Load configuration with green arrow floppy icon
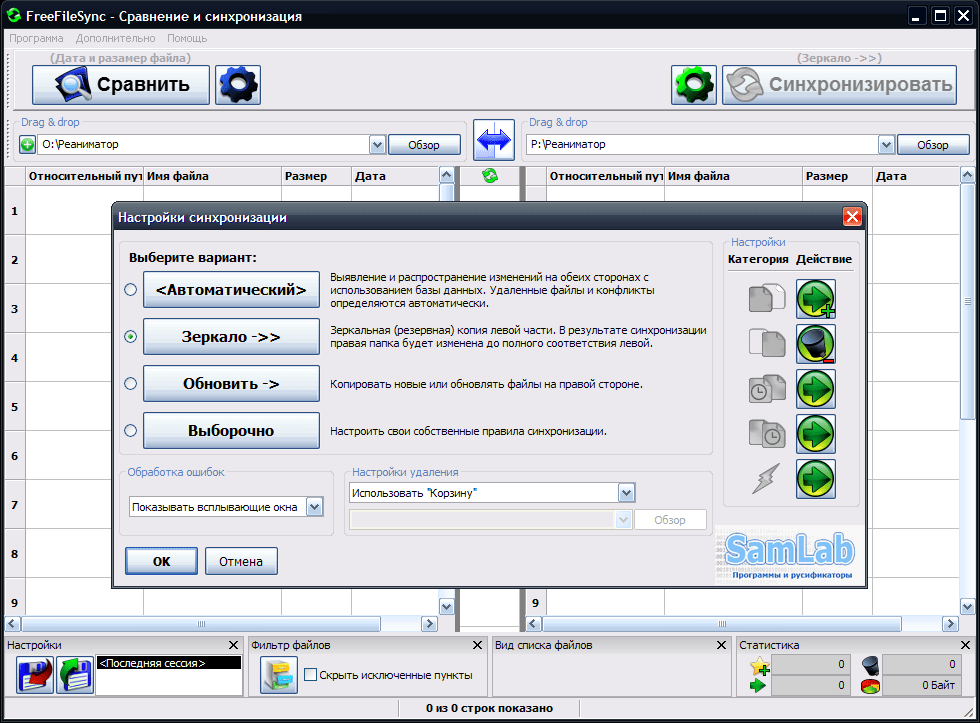980x723 pixels. pos(75,675)
